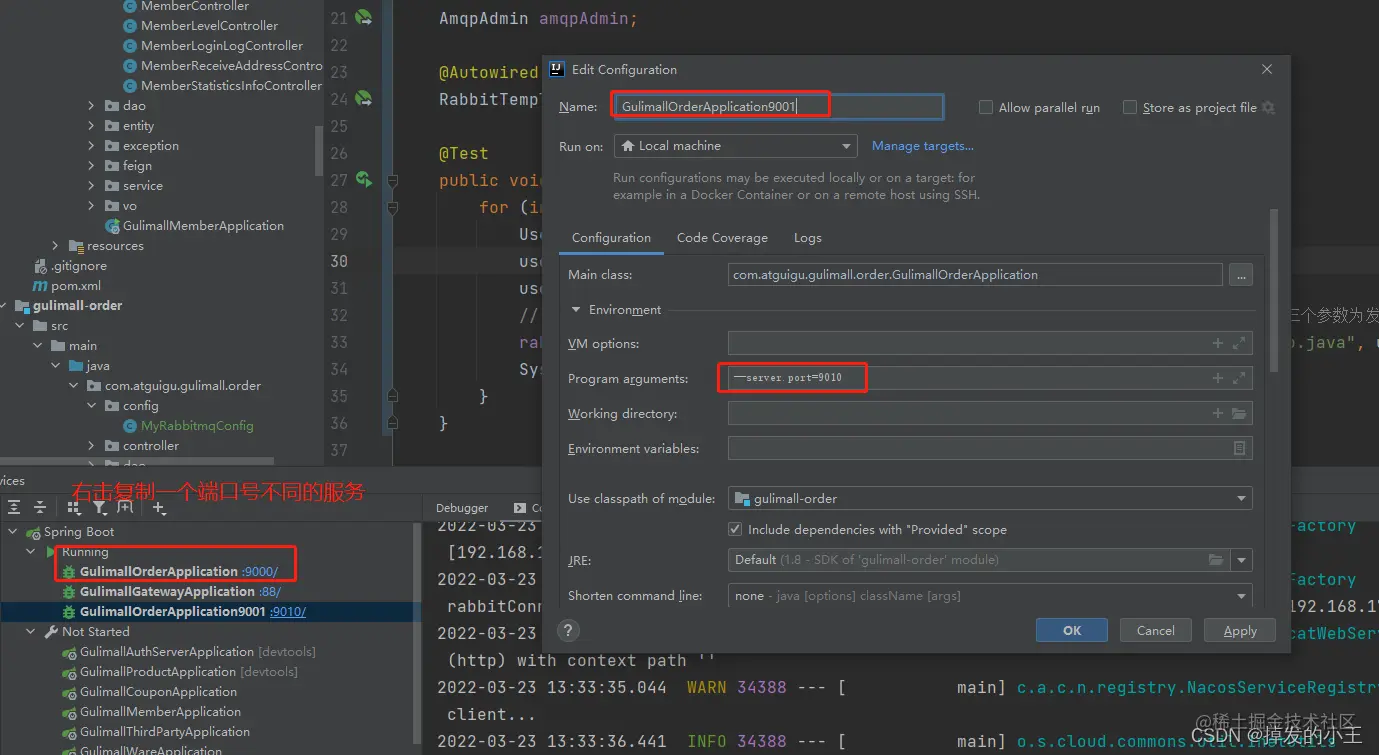Collapse Environment section in dialog
The width and height of the screenshot is (1379, 755).
pyautogui.click(x=576, y=310)
